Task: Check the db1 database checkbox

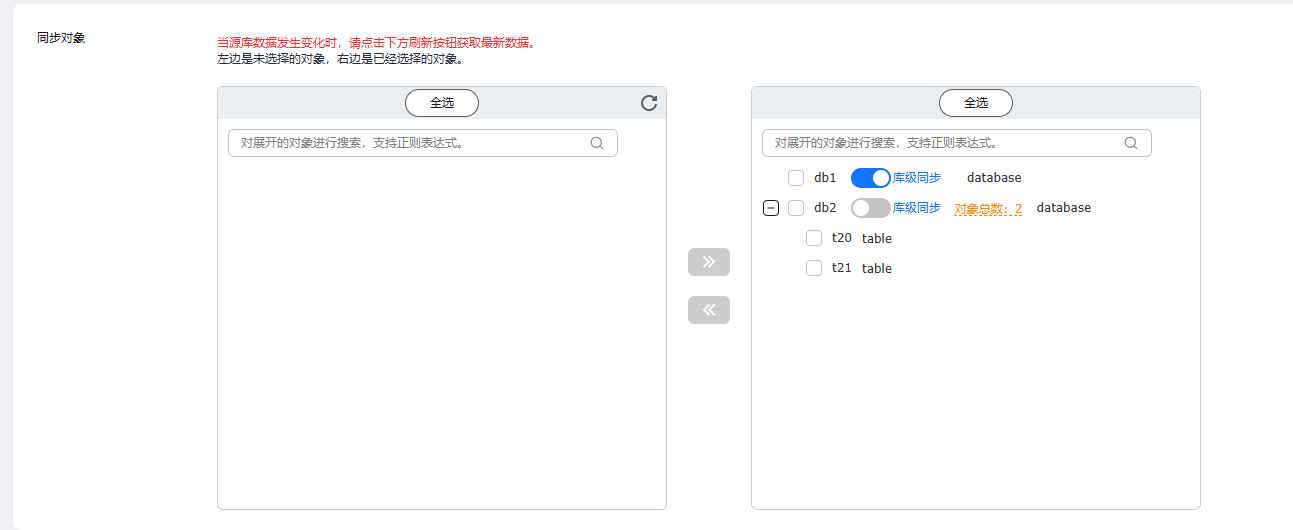Action: pos(796,178)
